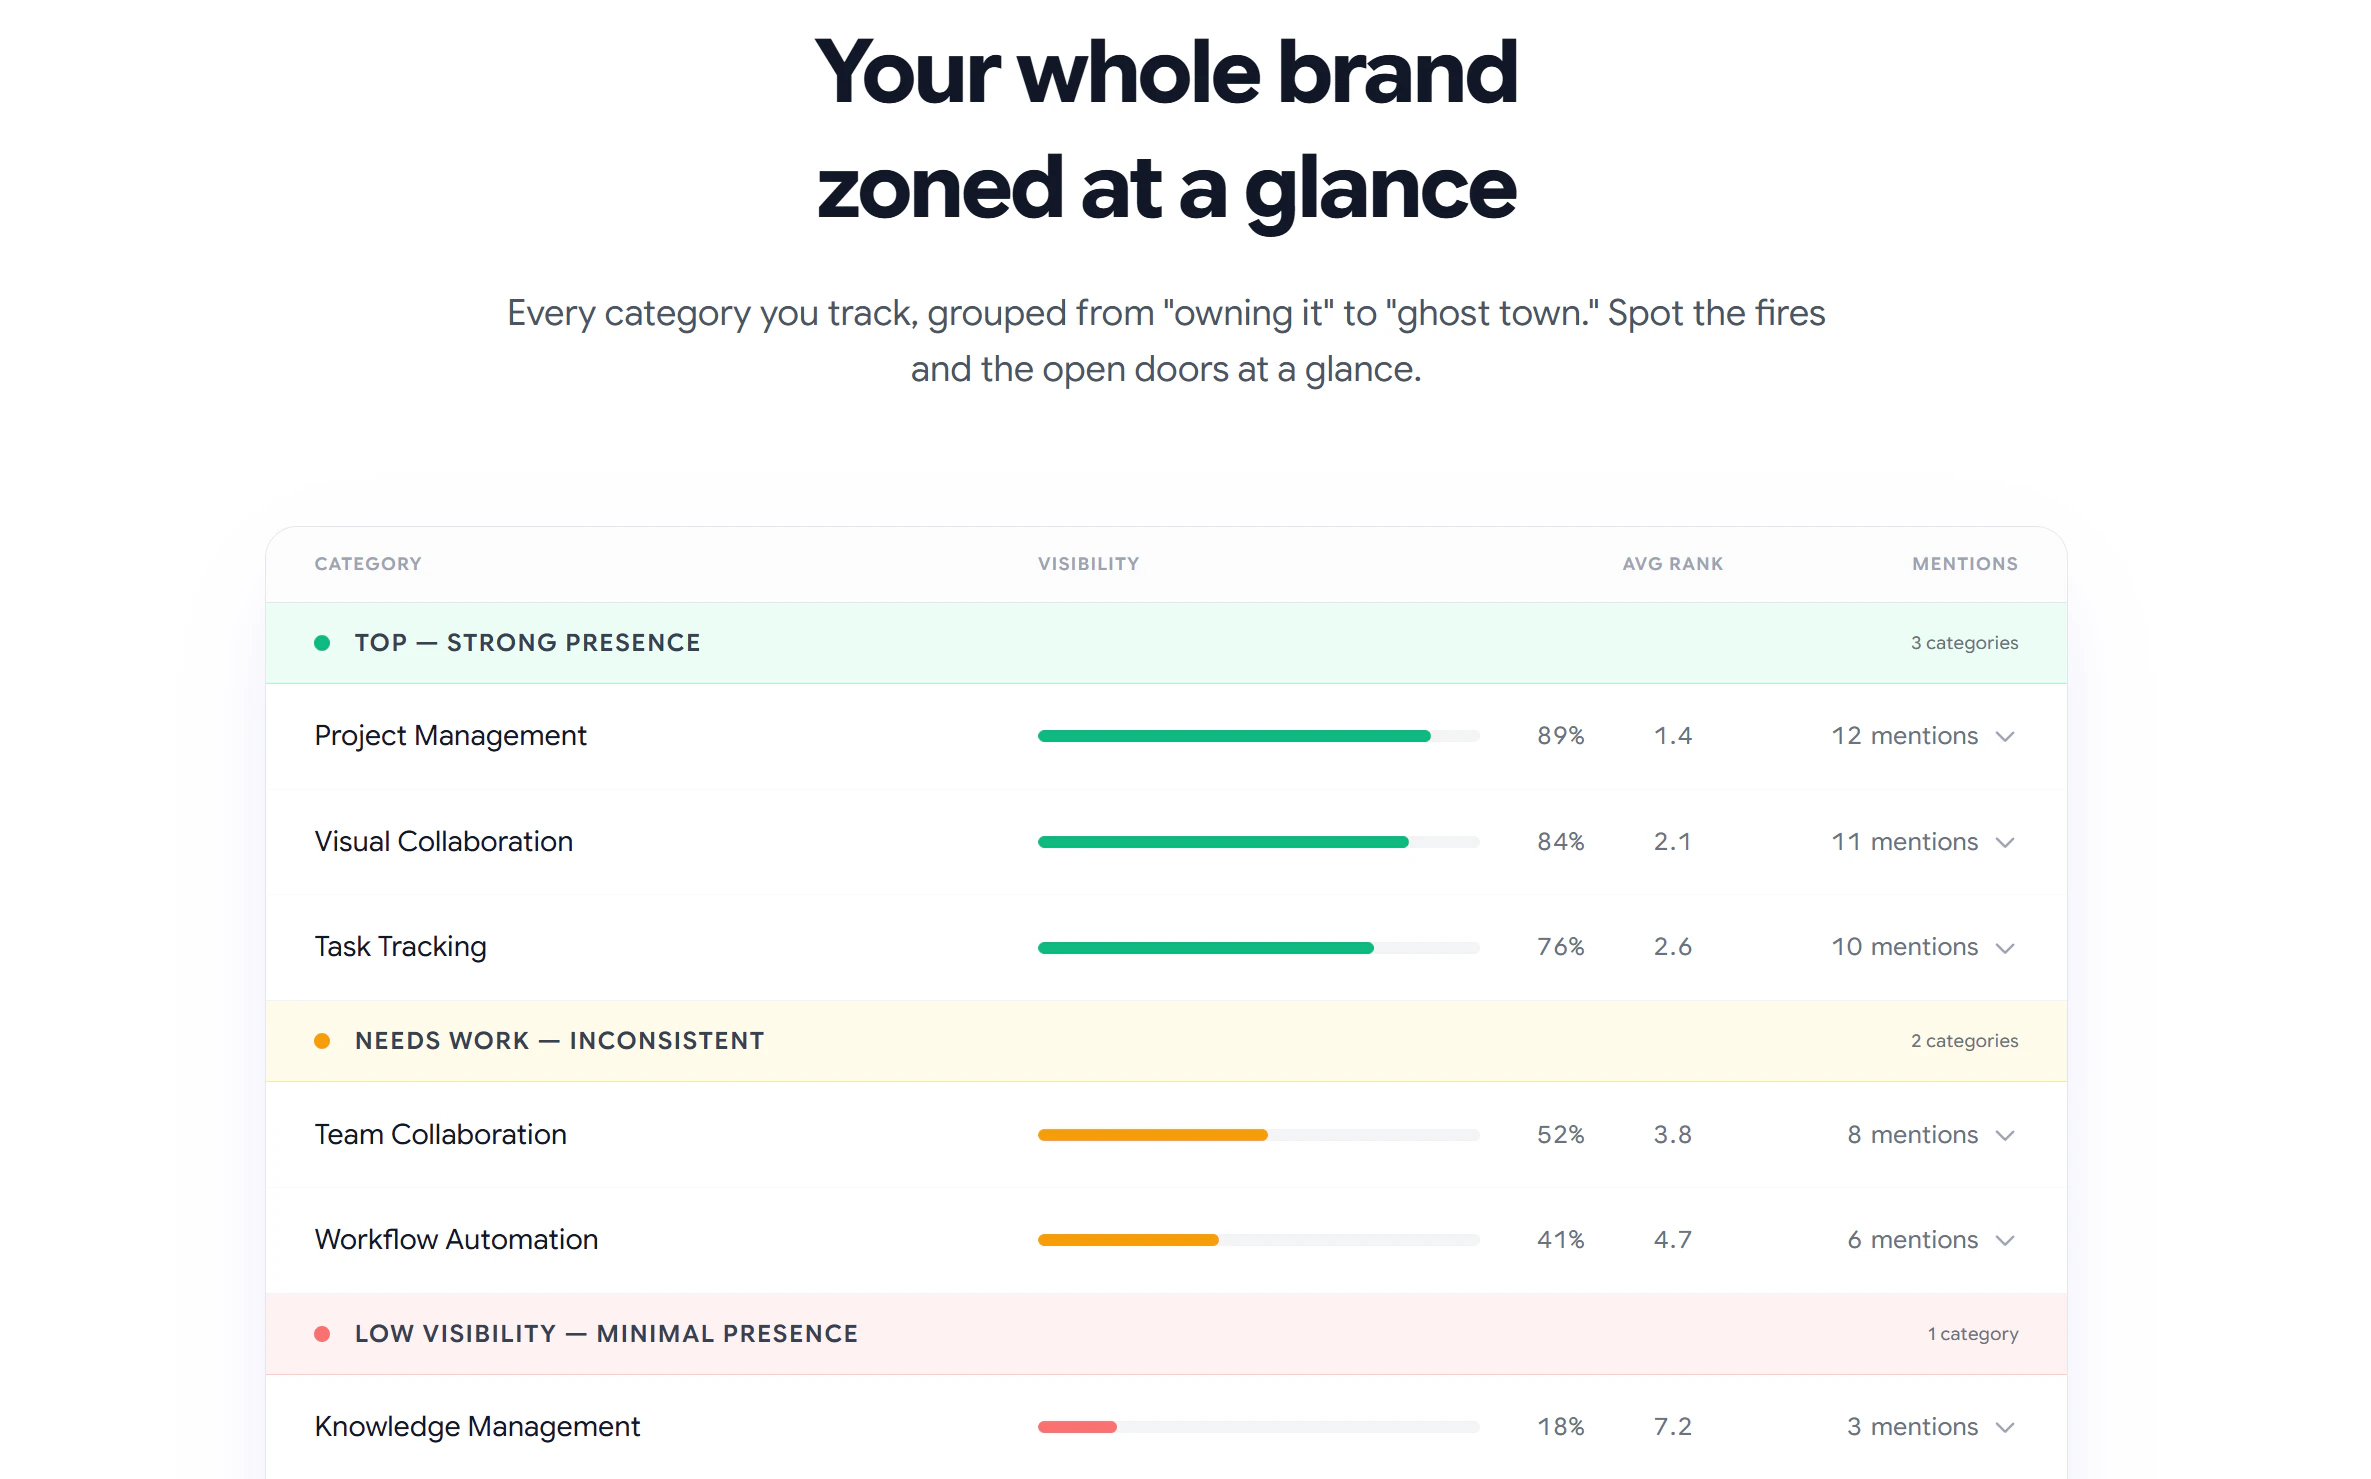Expand the Workflow Automation mentions row
This screenshot has height=1479, width=2371.
pyautogui.click(x=2005, y=1240)
